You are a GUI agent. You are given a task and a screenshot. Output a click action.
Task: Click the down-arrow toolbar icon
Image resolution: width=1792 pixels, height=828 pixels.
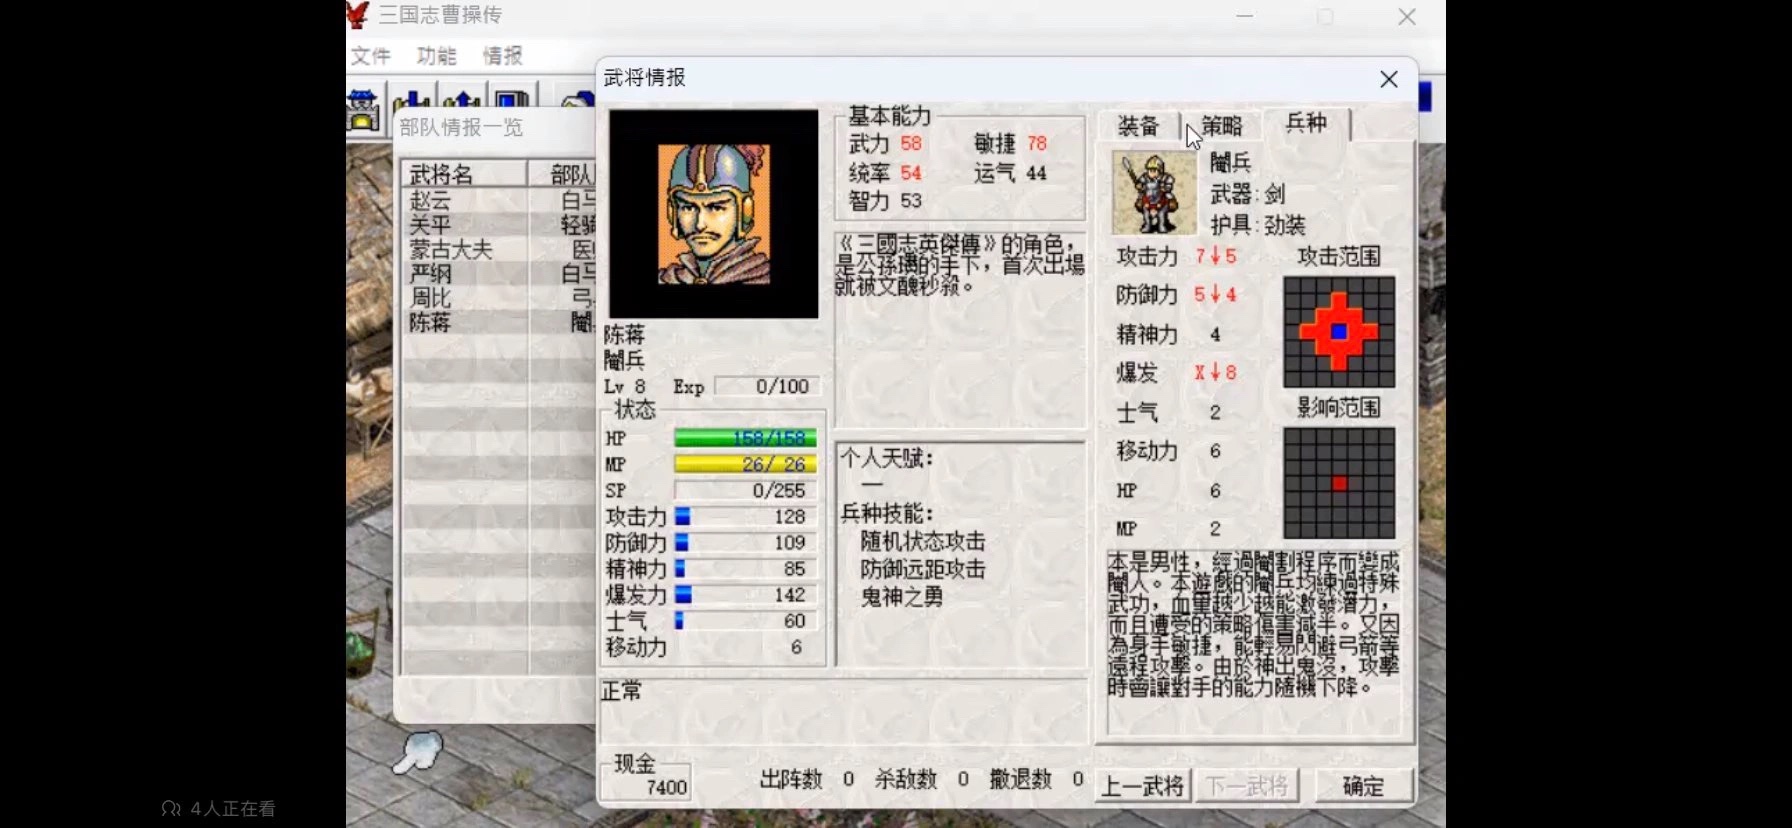point(412,102)
